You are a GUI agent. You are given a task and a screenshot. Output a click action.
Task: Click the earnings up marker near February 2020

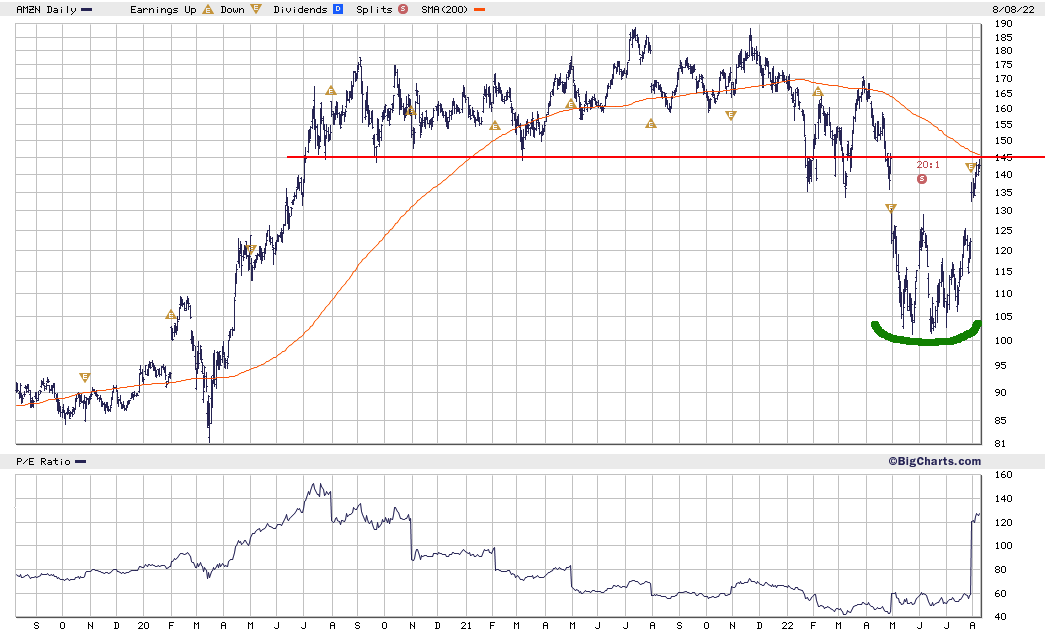coord(171,315)
